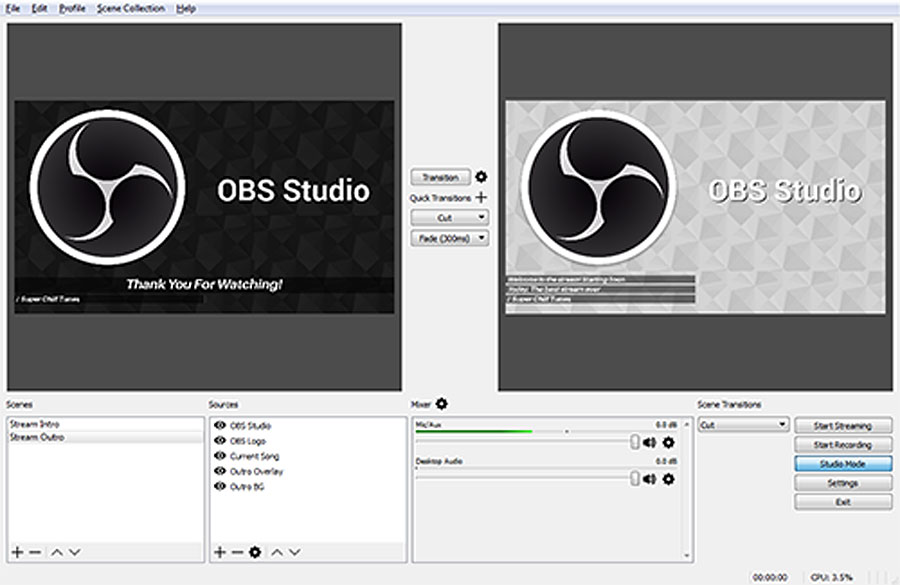The width and height of the screenshot is (900, 585).
Task: Add a quick transition with plus icon
Action: 481,197
